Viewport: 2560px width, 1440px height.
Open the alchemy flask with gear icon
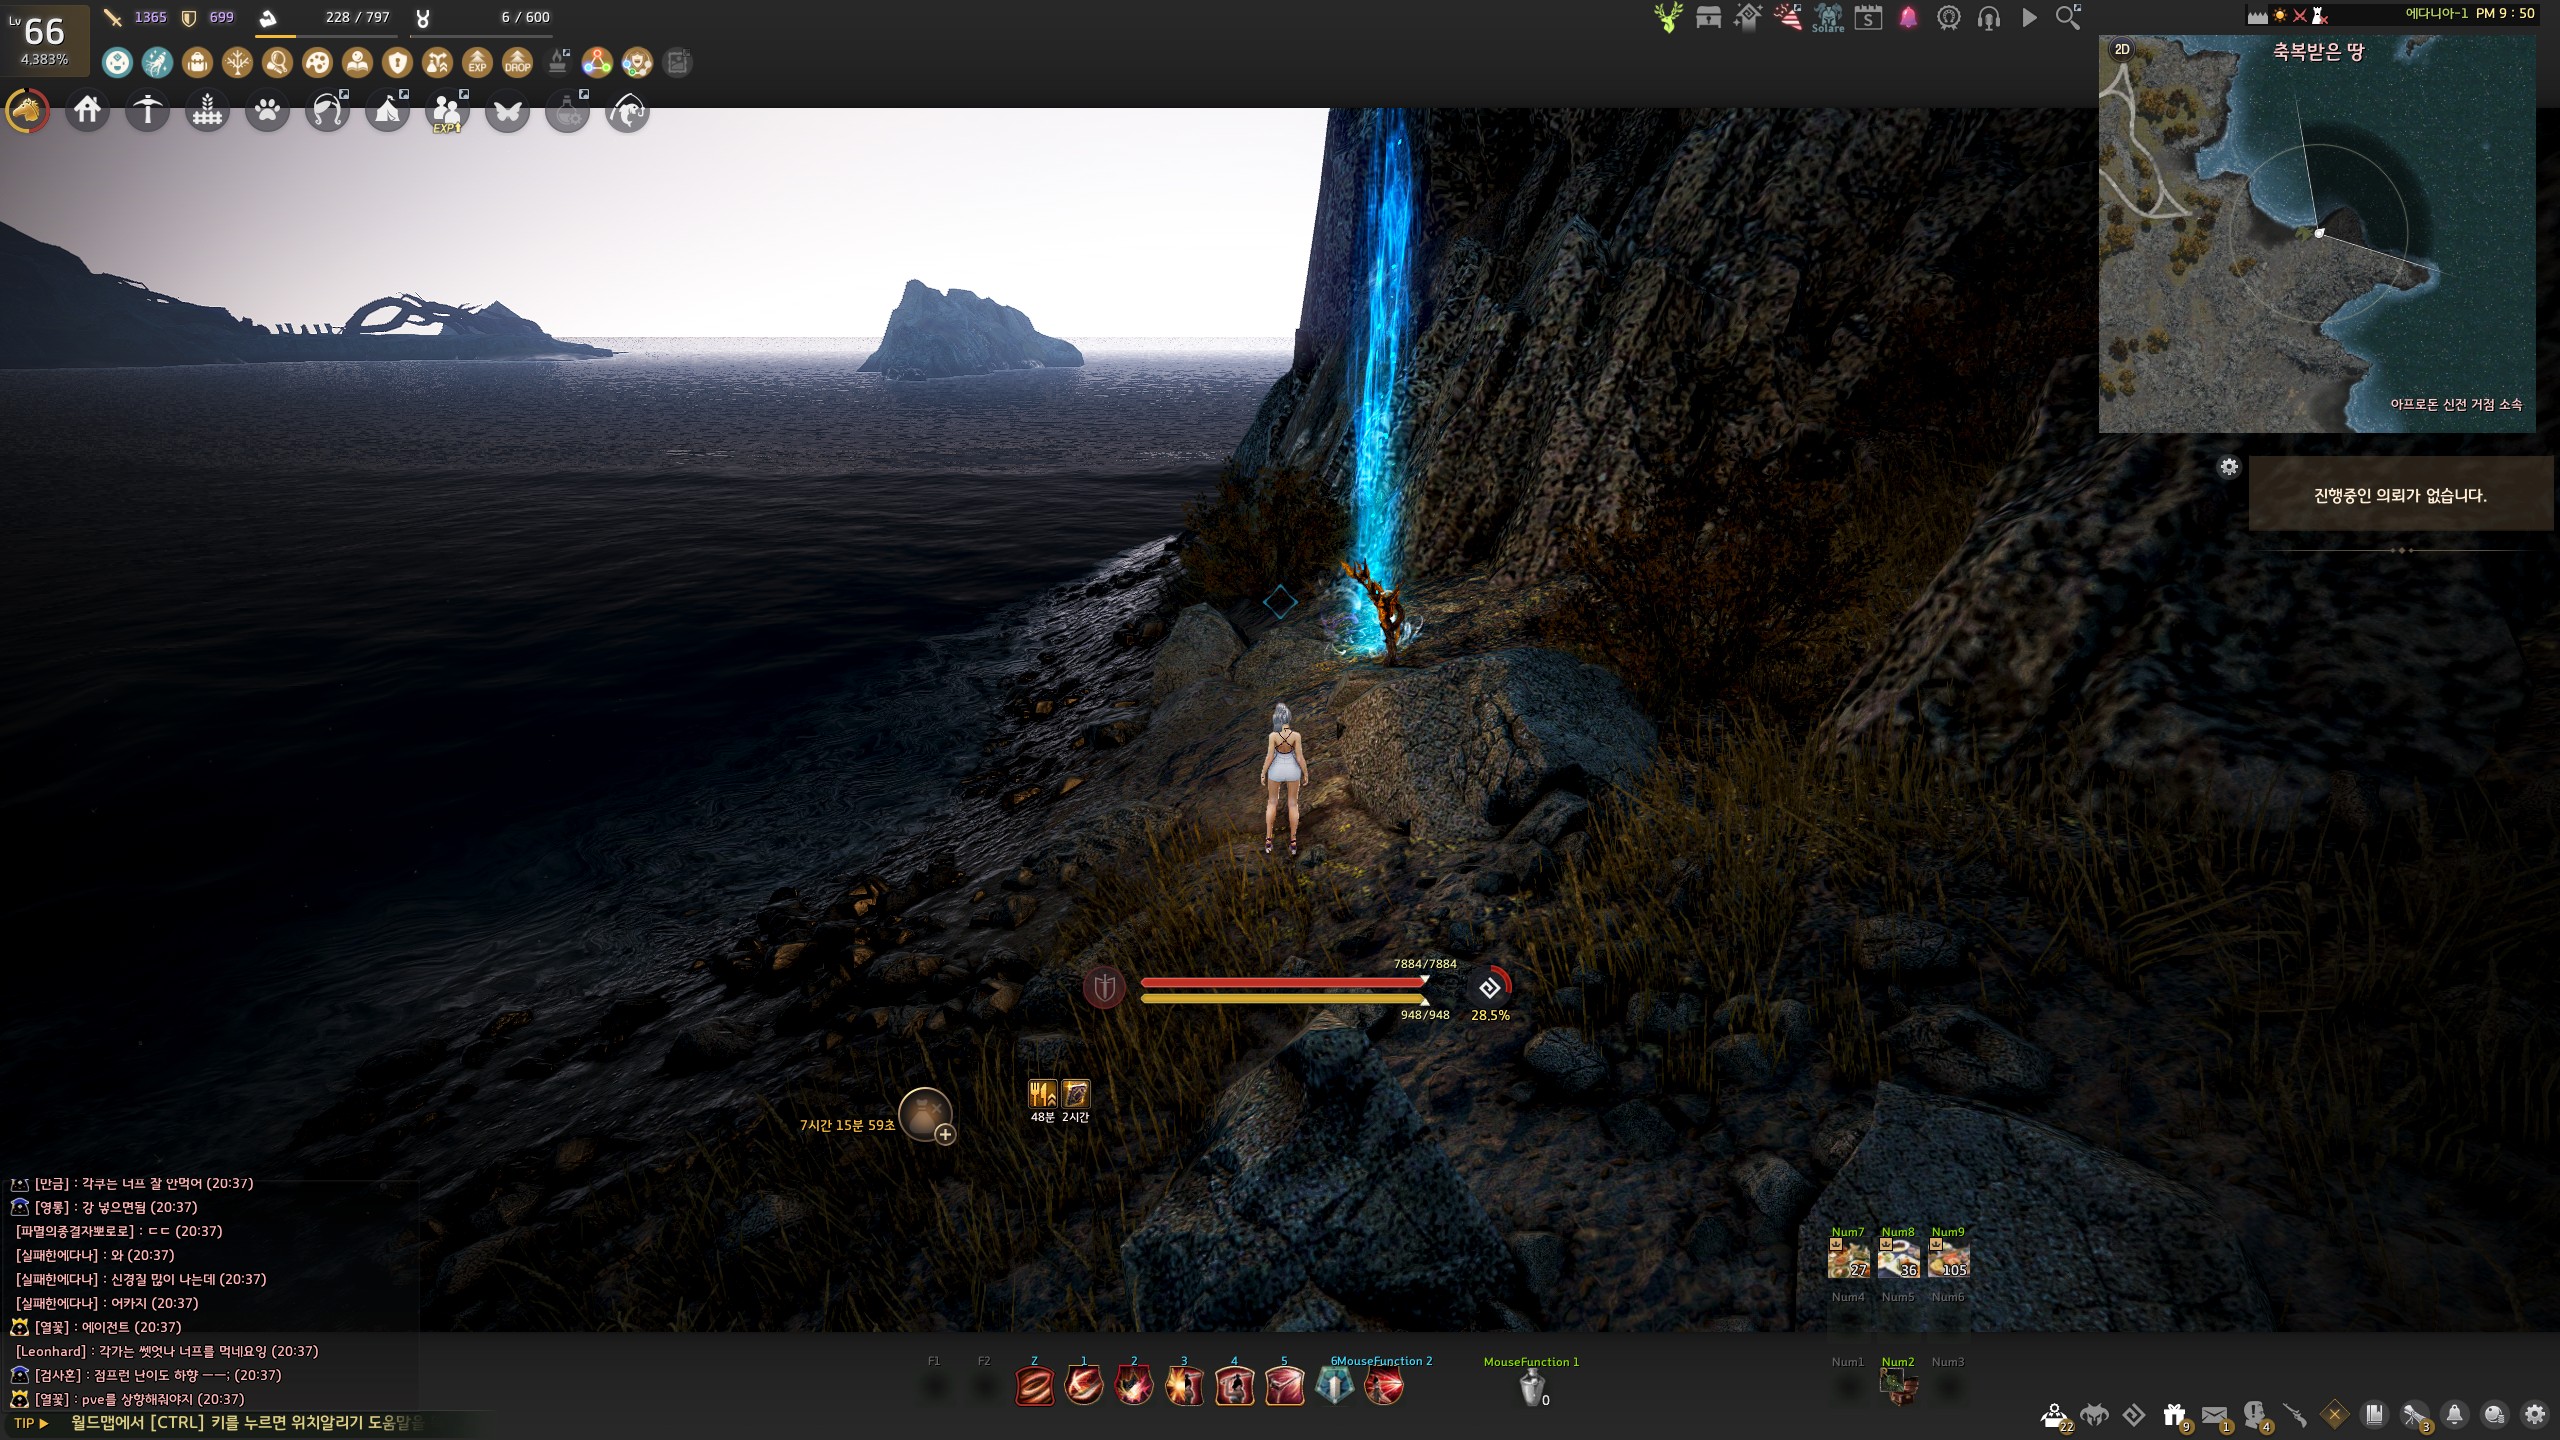pyautogui.click(x=567, y=111)
